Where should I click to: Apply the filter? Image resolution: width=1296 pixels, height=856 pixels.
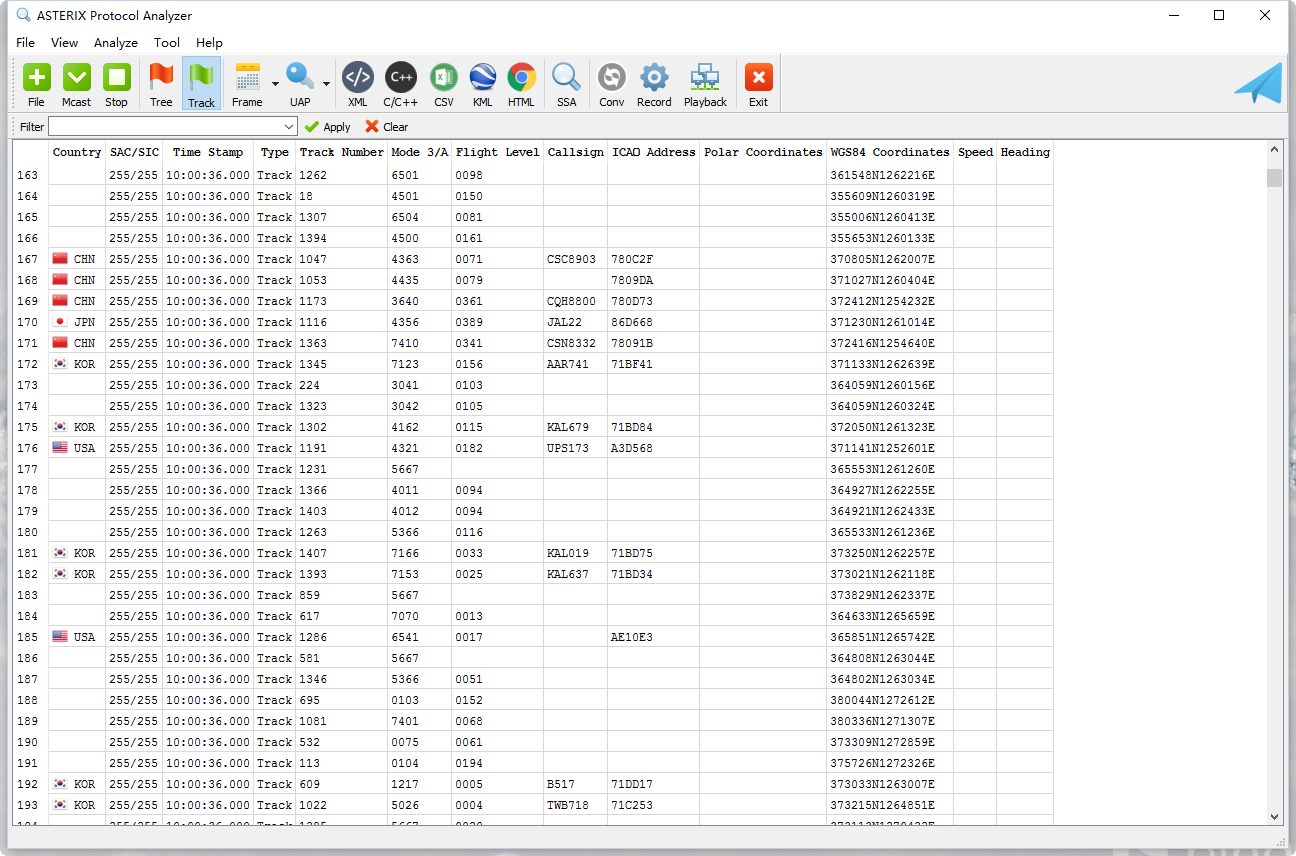coord(328,127)
